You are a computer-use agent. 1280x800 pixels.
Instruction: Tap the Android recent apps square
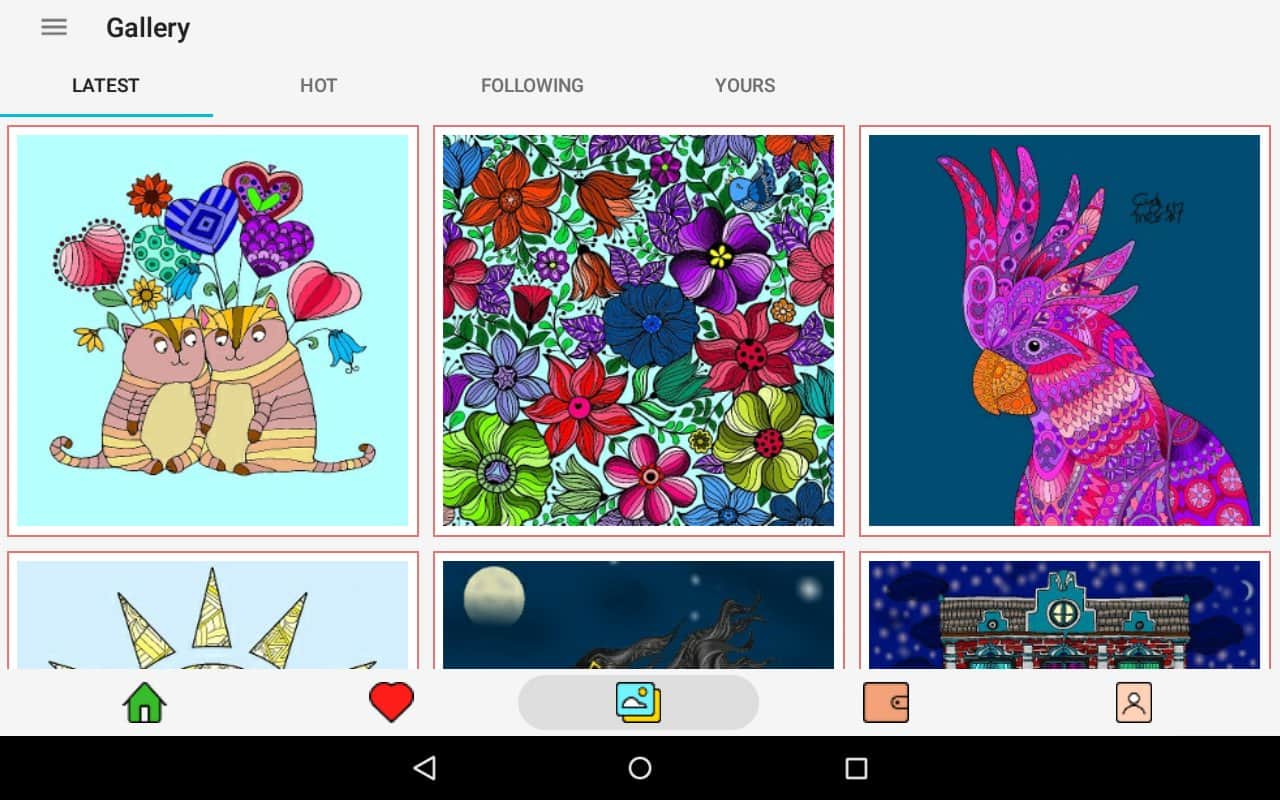point(856,768)
